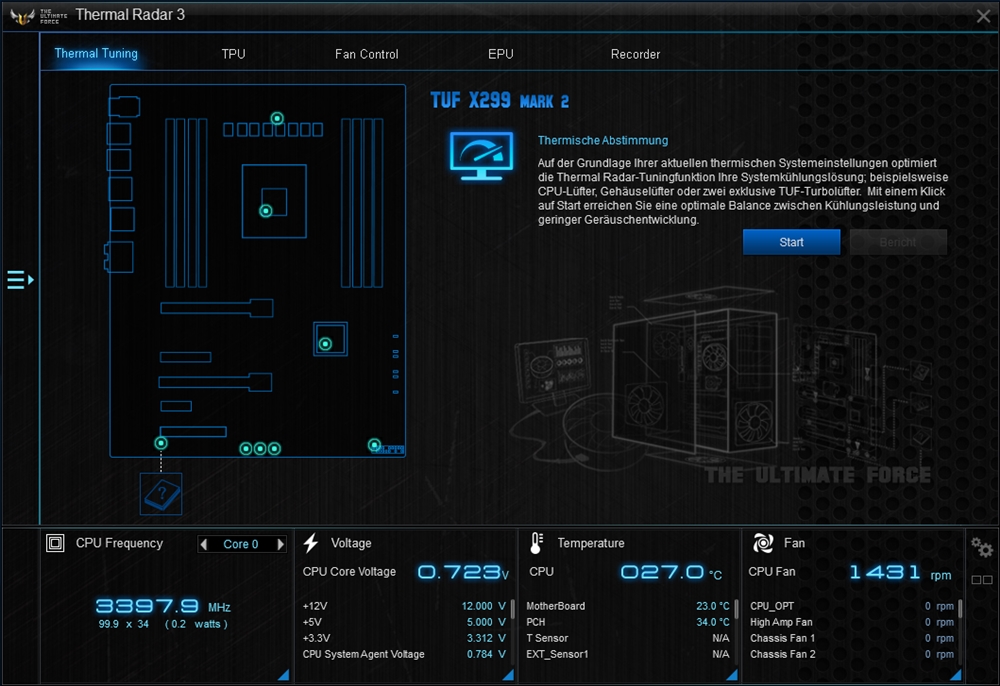
Task: Select the sensor marker above the VRM row
Action: pos(277,118)
